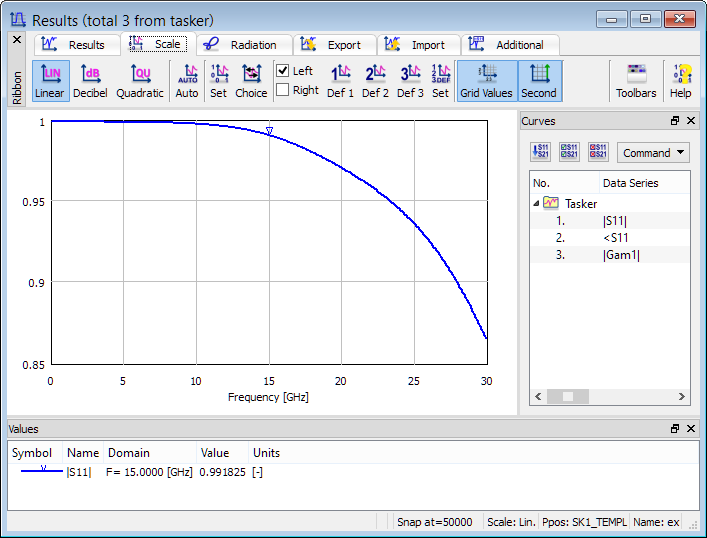Select the Linear scale icon

pyautogui.click(x=49, y=80)
